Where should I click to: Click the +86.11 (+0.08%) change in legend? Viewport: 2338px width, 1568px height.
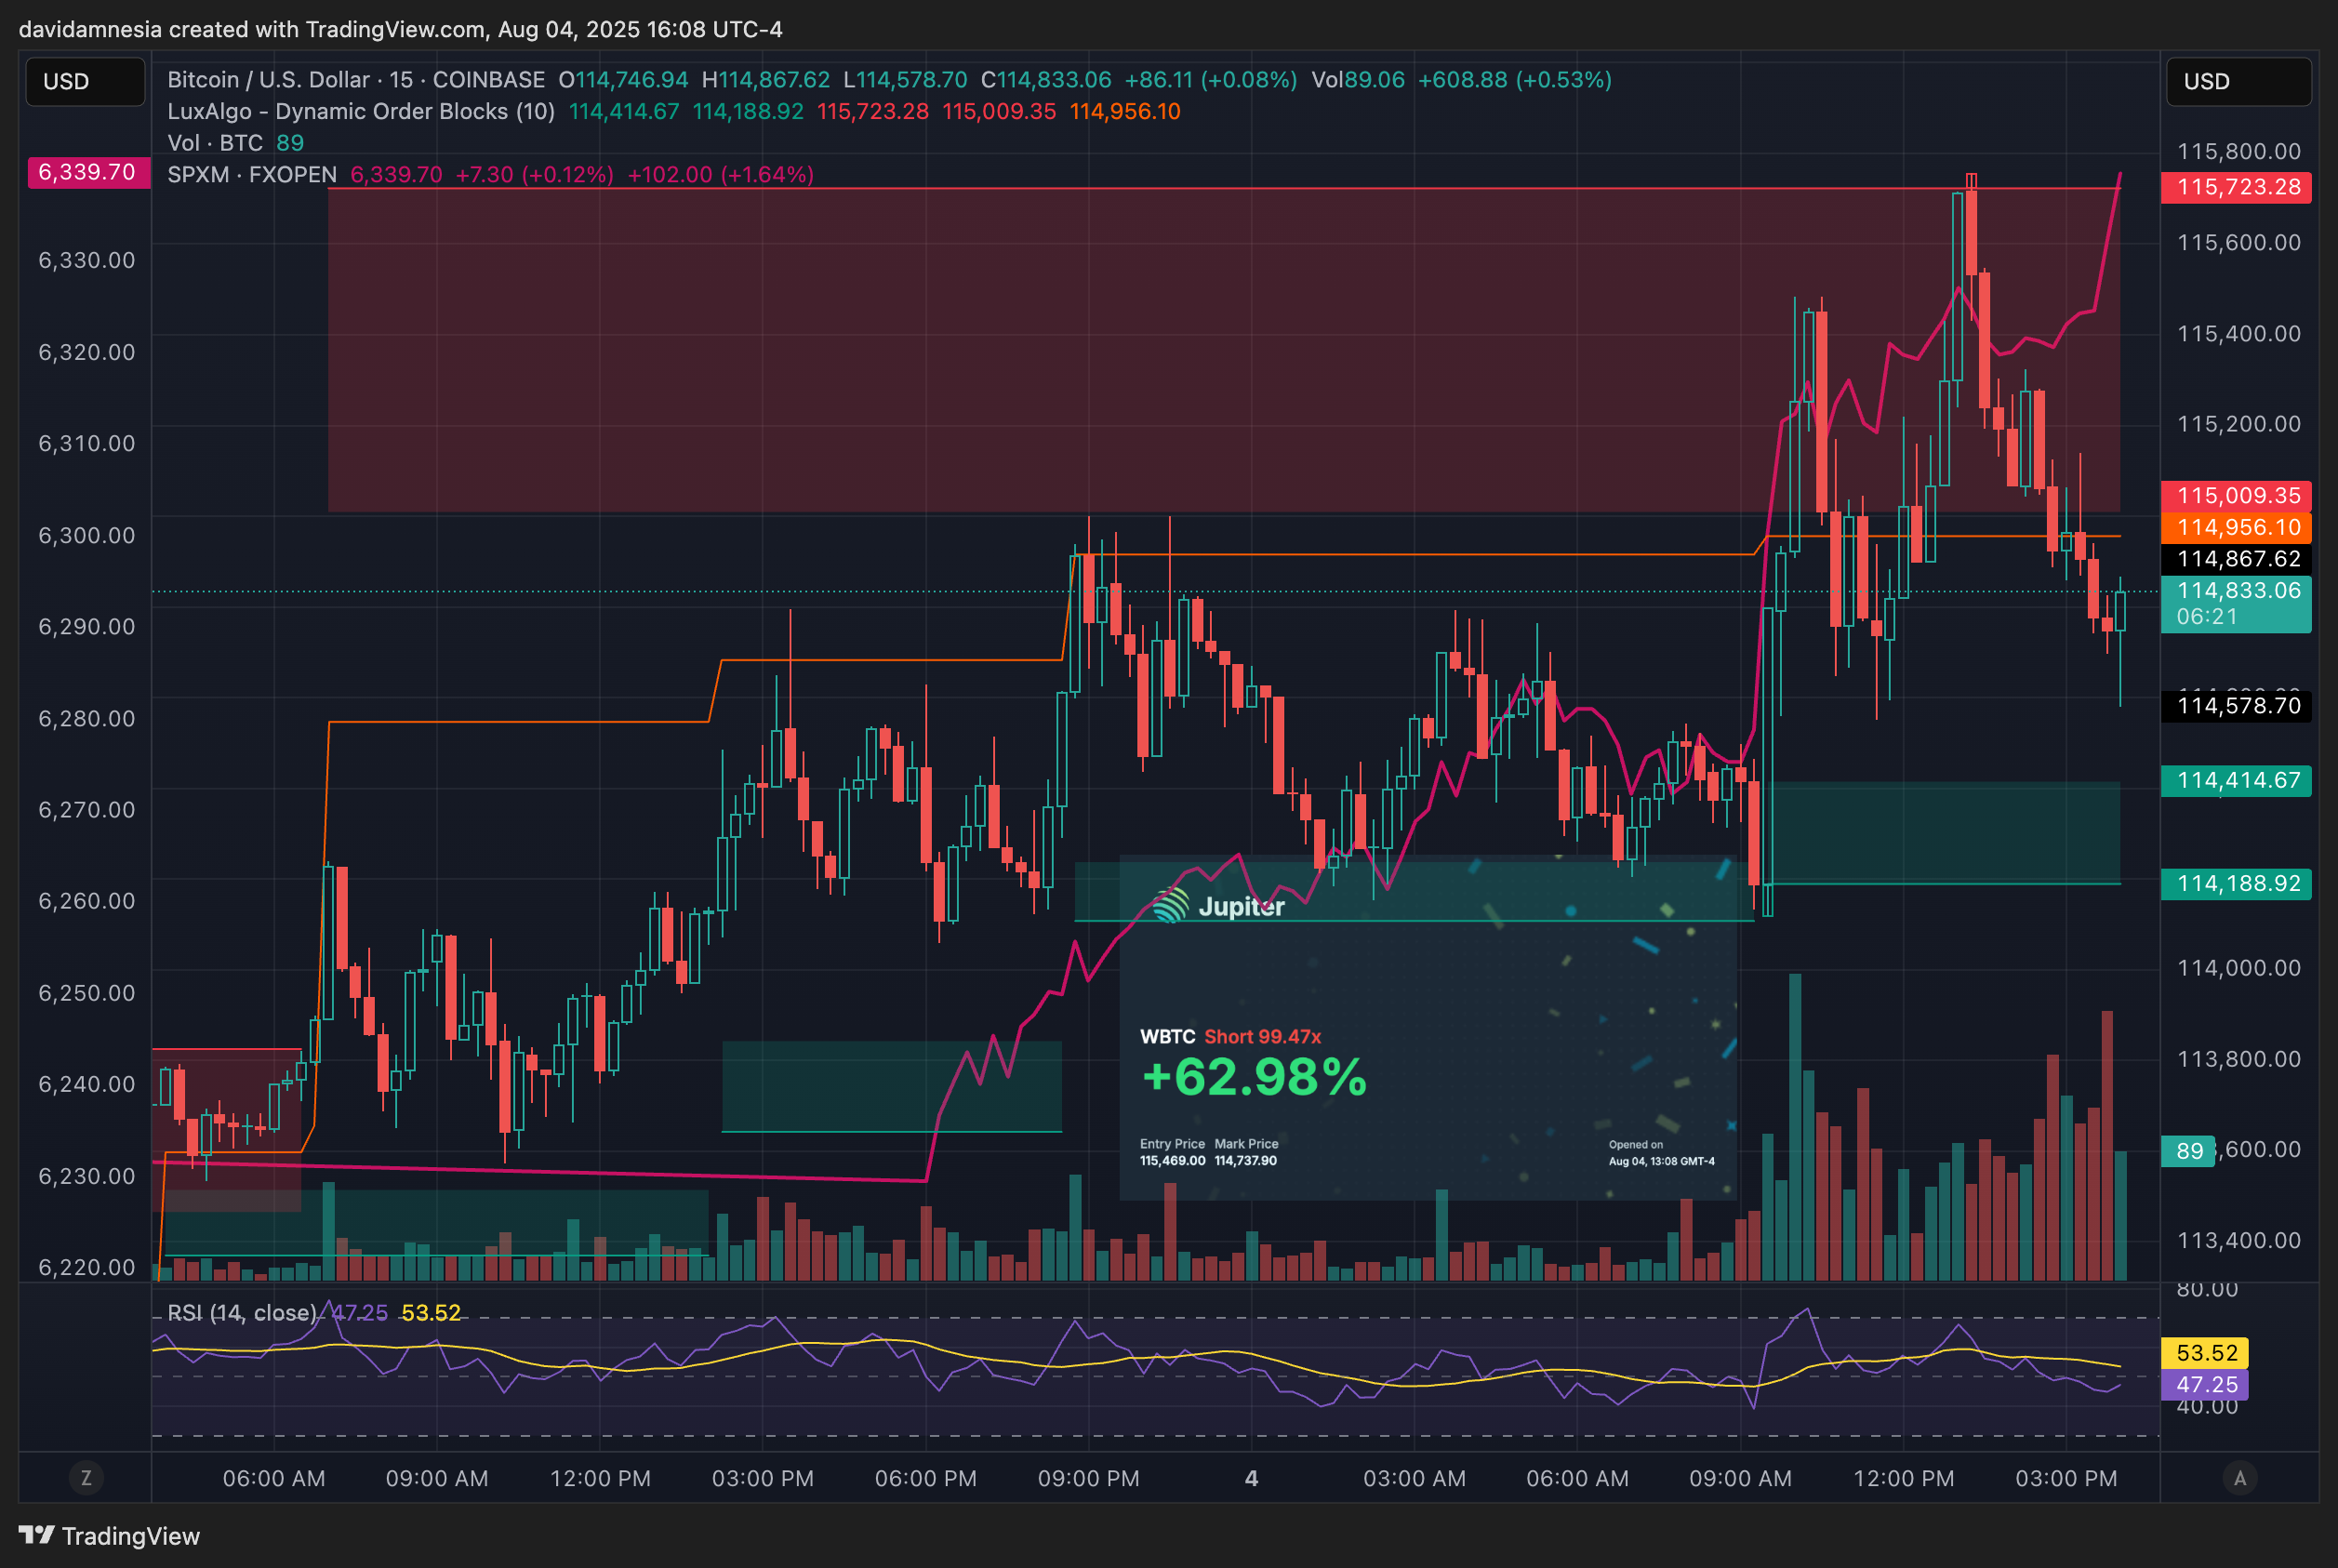tap(1210, 80)
